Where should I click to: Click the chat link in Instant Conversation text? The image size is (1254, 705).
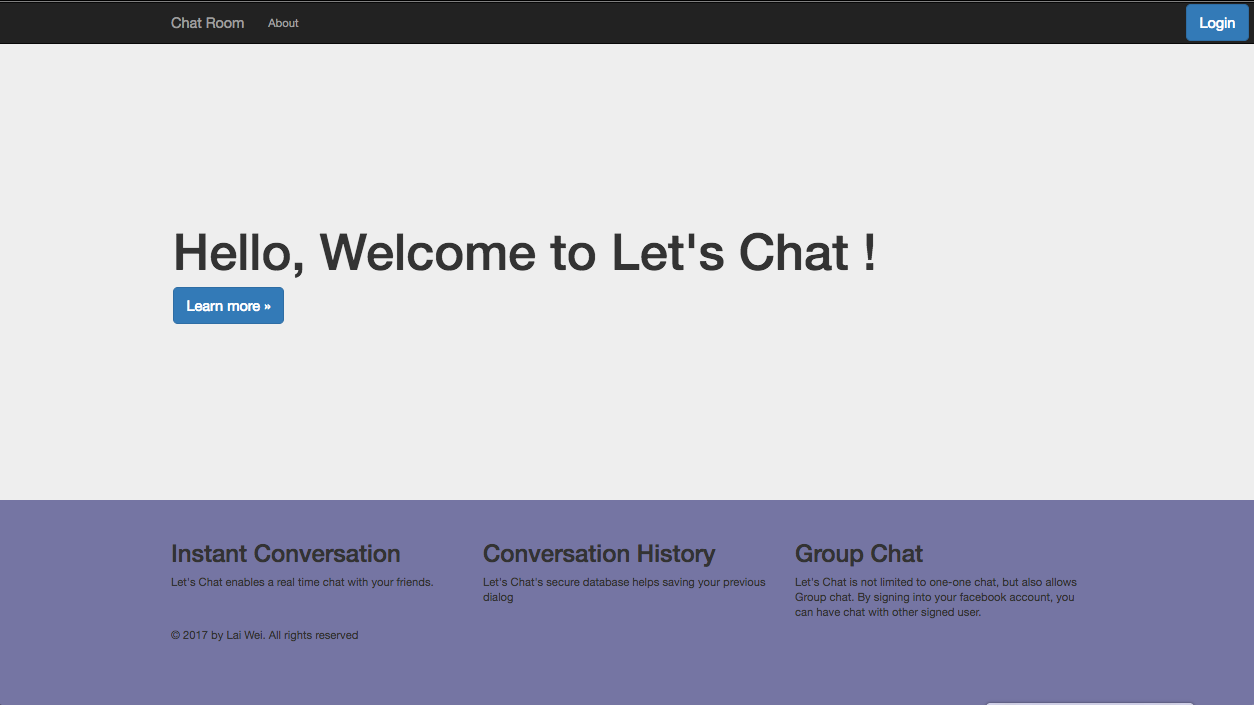[x=333, y=581]
